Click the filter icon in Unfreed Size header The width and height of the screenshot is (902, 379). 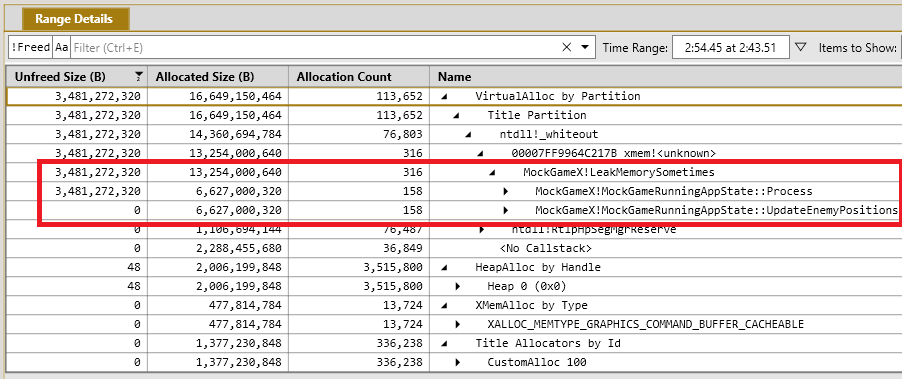click(139, 76)
